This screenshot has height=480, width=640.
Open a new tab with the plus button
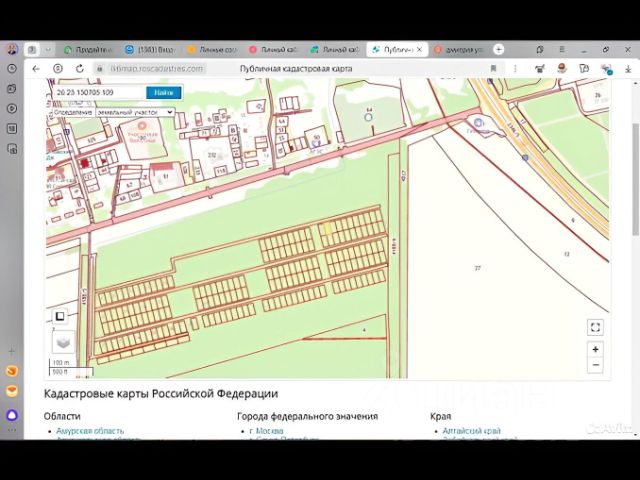pos(498,49)
